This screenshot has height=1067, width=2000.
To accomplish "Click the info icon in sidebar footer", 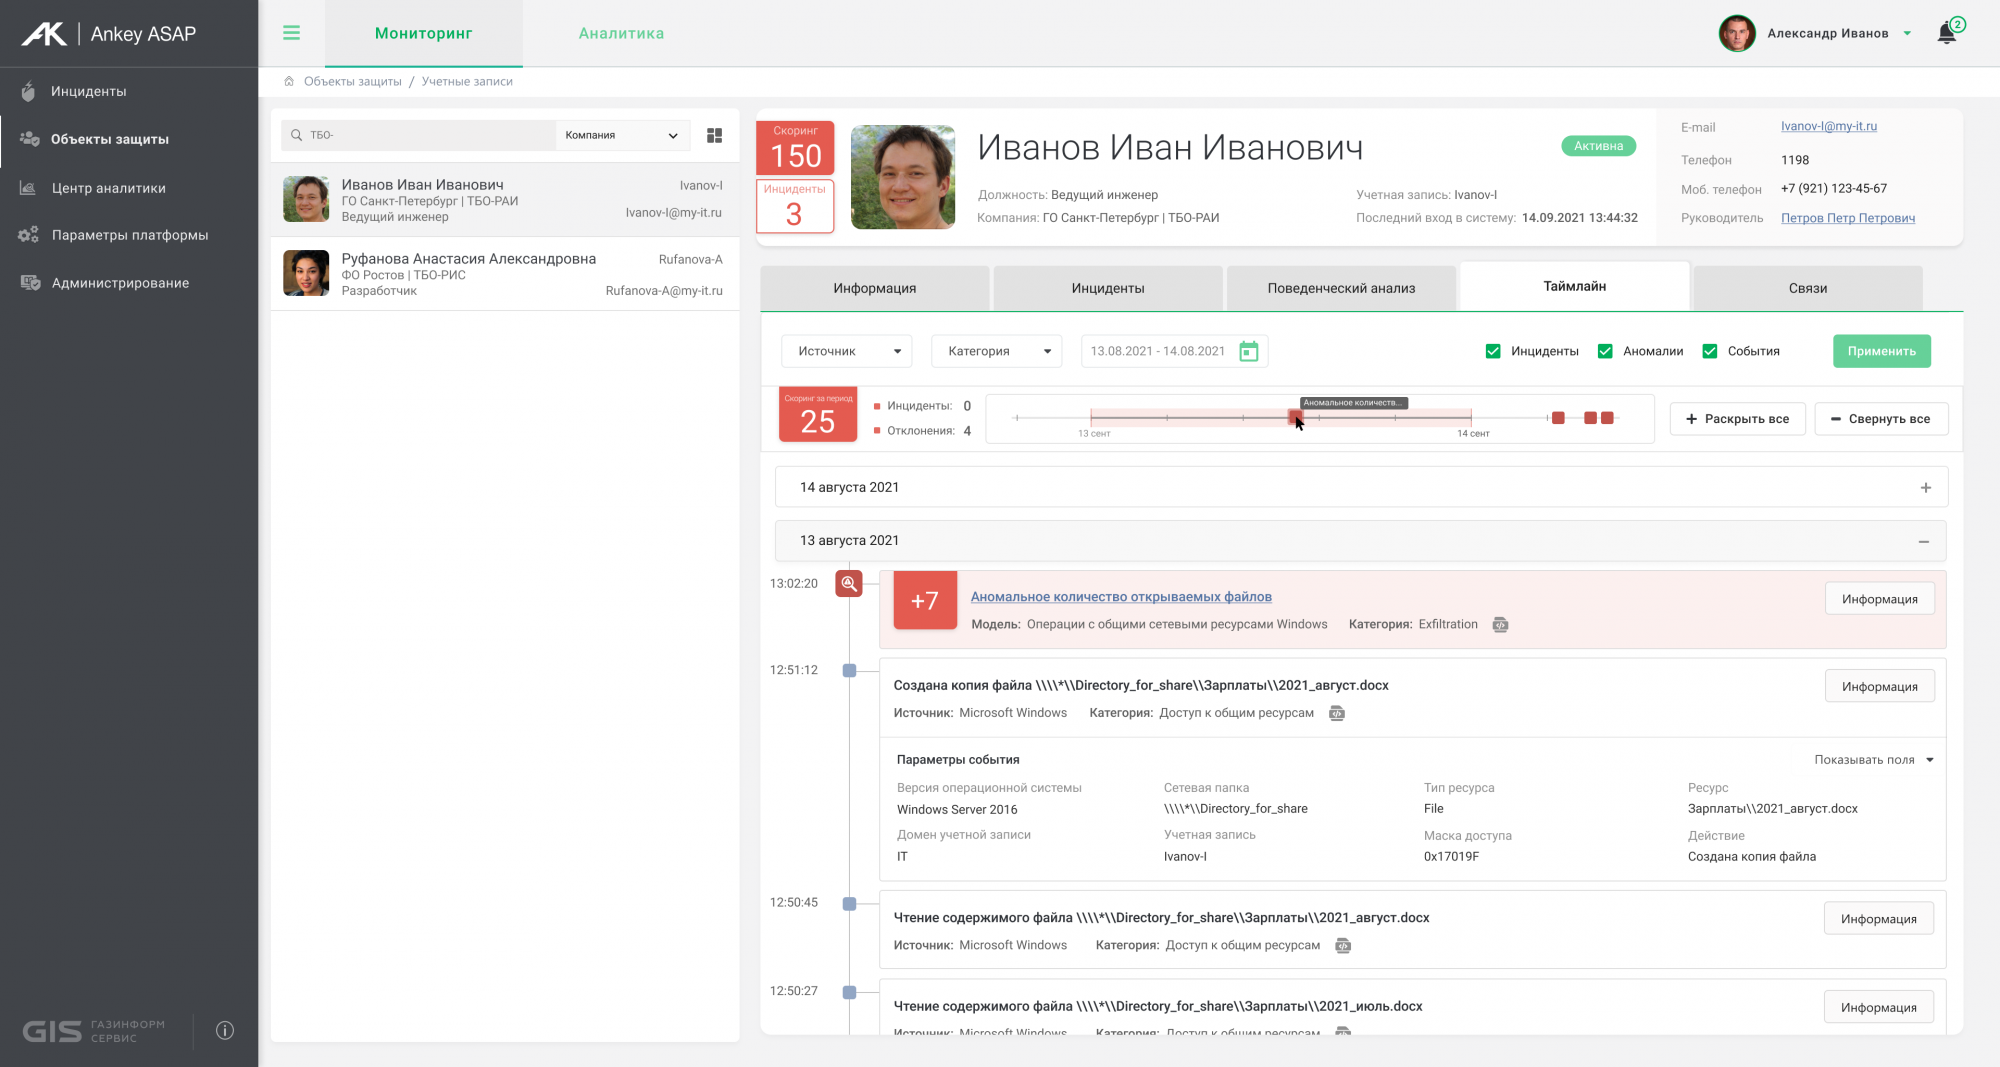I will (225, 1030).
